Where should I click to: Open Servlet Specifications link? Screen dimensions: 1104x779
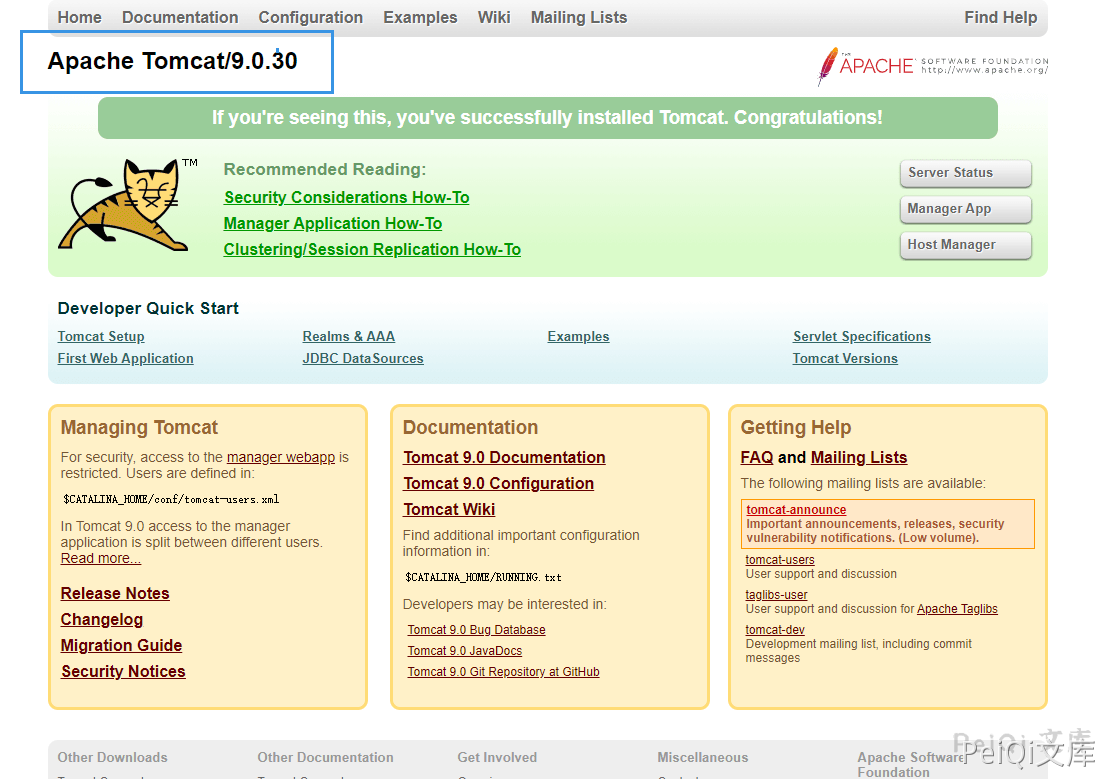point(862,337)
